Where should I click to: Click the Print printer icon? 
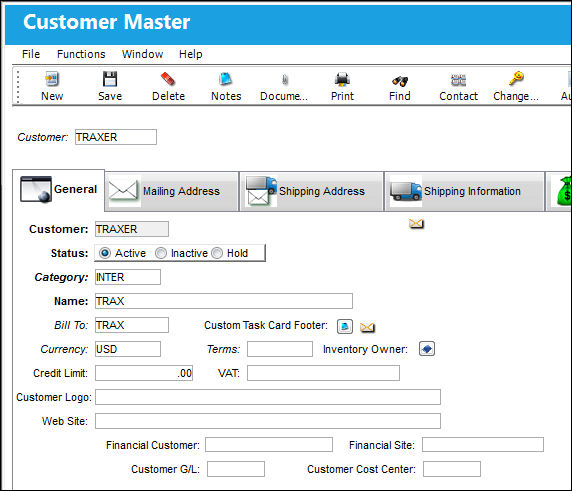click(342, 79)
